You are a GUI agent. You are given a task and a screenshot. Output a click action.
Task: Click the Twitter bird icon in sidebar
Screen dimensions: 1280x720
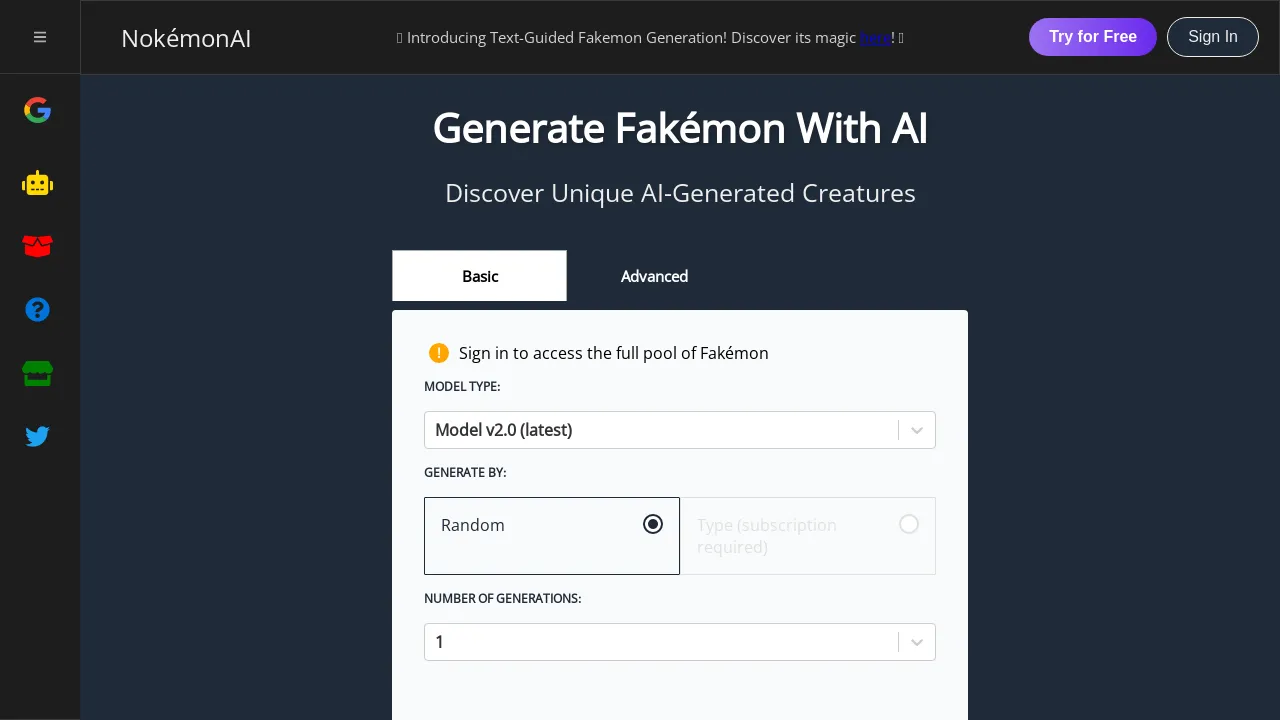point(37,436)
